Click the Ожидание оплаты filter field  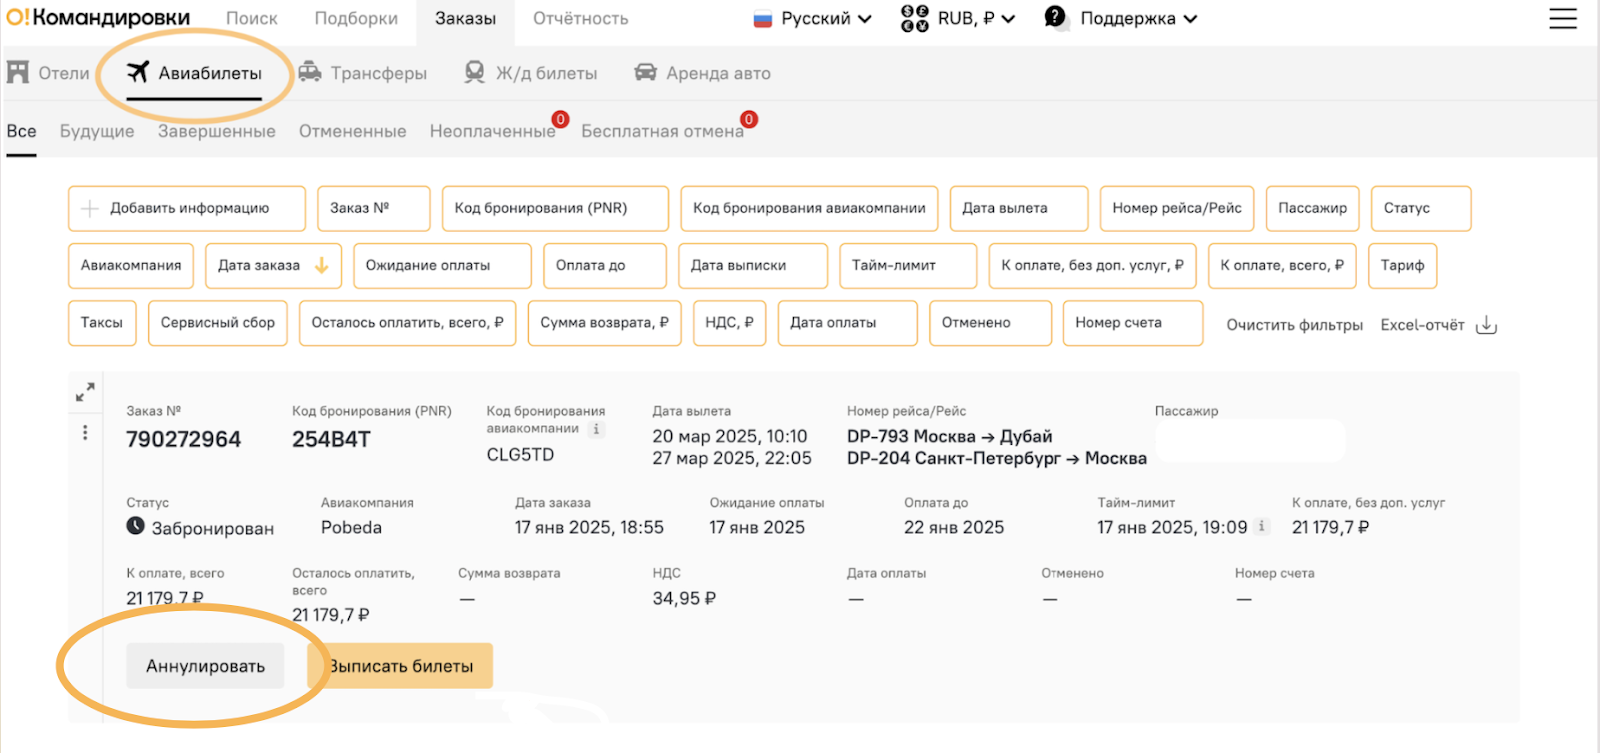442,265
